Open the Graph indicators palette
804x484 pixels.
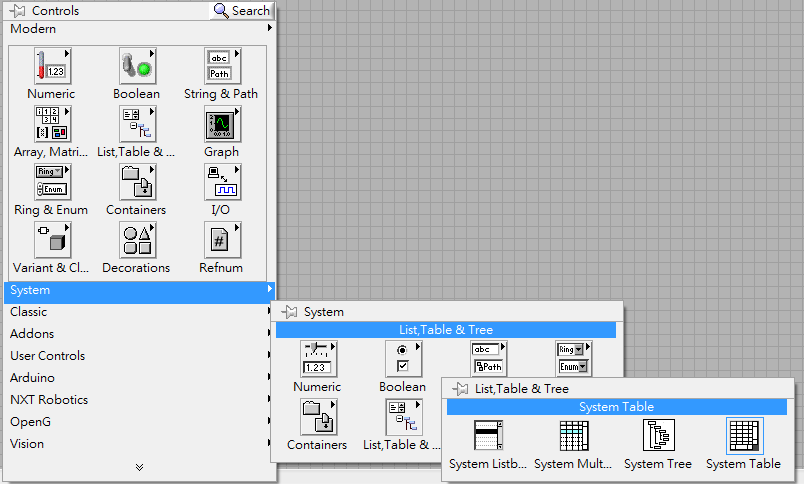(x=223, y=124)
